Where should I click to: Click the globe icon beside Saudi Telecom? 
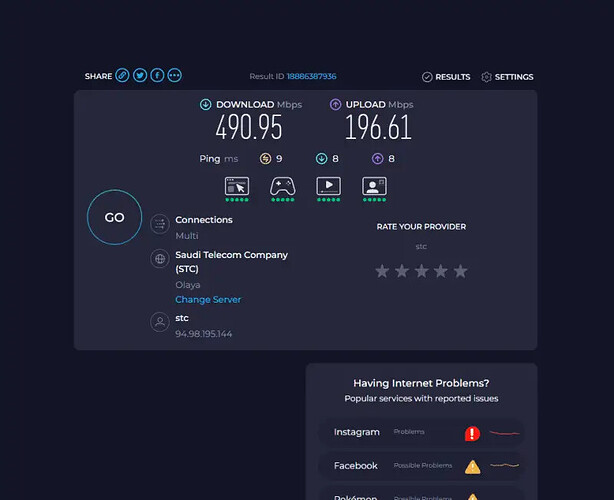158,260
